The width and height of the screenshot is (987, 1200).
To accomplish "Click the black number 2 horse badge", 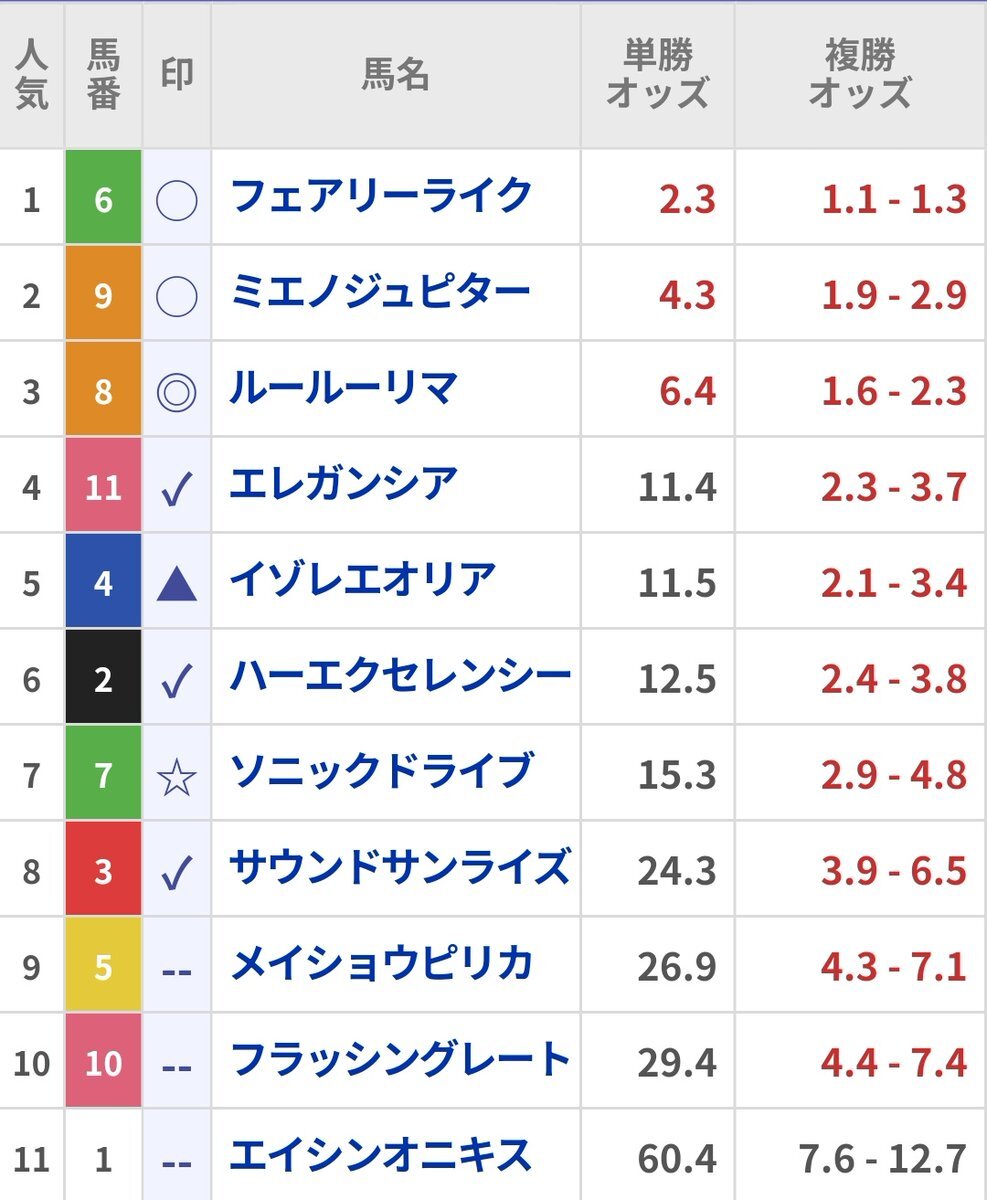I will (103, 679).
